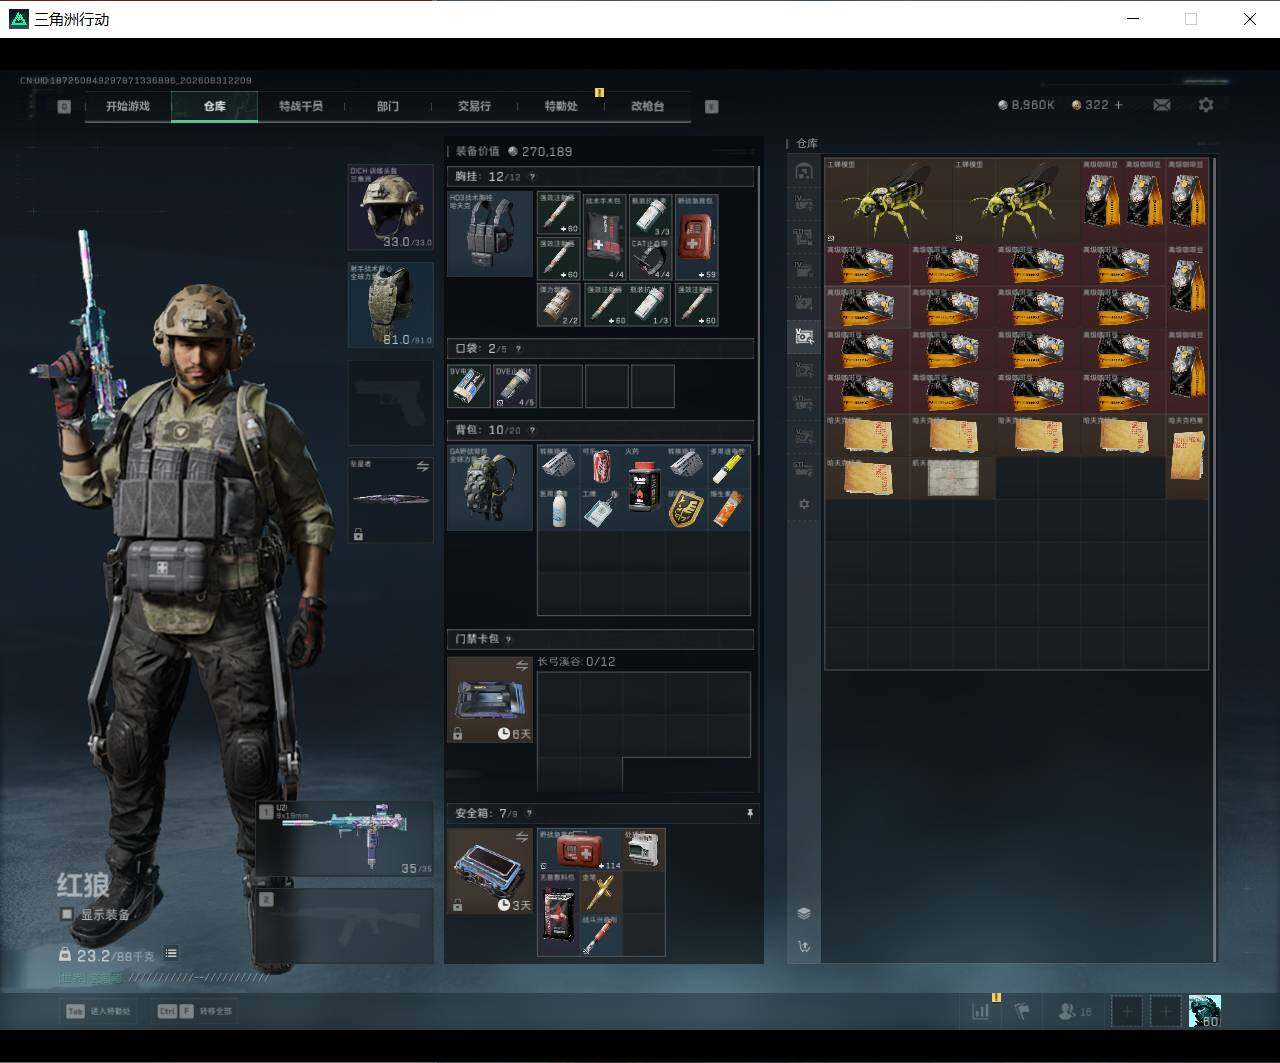Select the ID badge card in backpack

601,509
